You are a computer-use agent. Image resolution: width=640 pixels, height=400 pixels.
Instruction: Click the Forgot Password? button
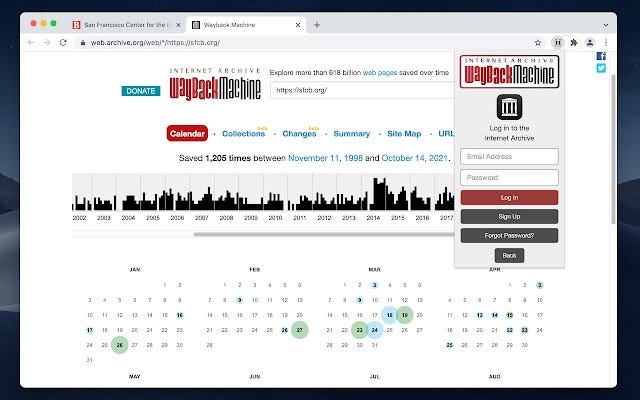coord(509,236)
